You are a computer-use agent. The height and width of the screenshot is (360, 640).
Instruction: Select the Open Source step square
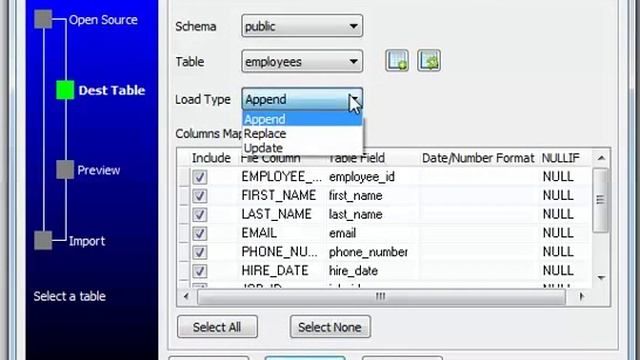tap(43, 19)
